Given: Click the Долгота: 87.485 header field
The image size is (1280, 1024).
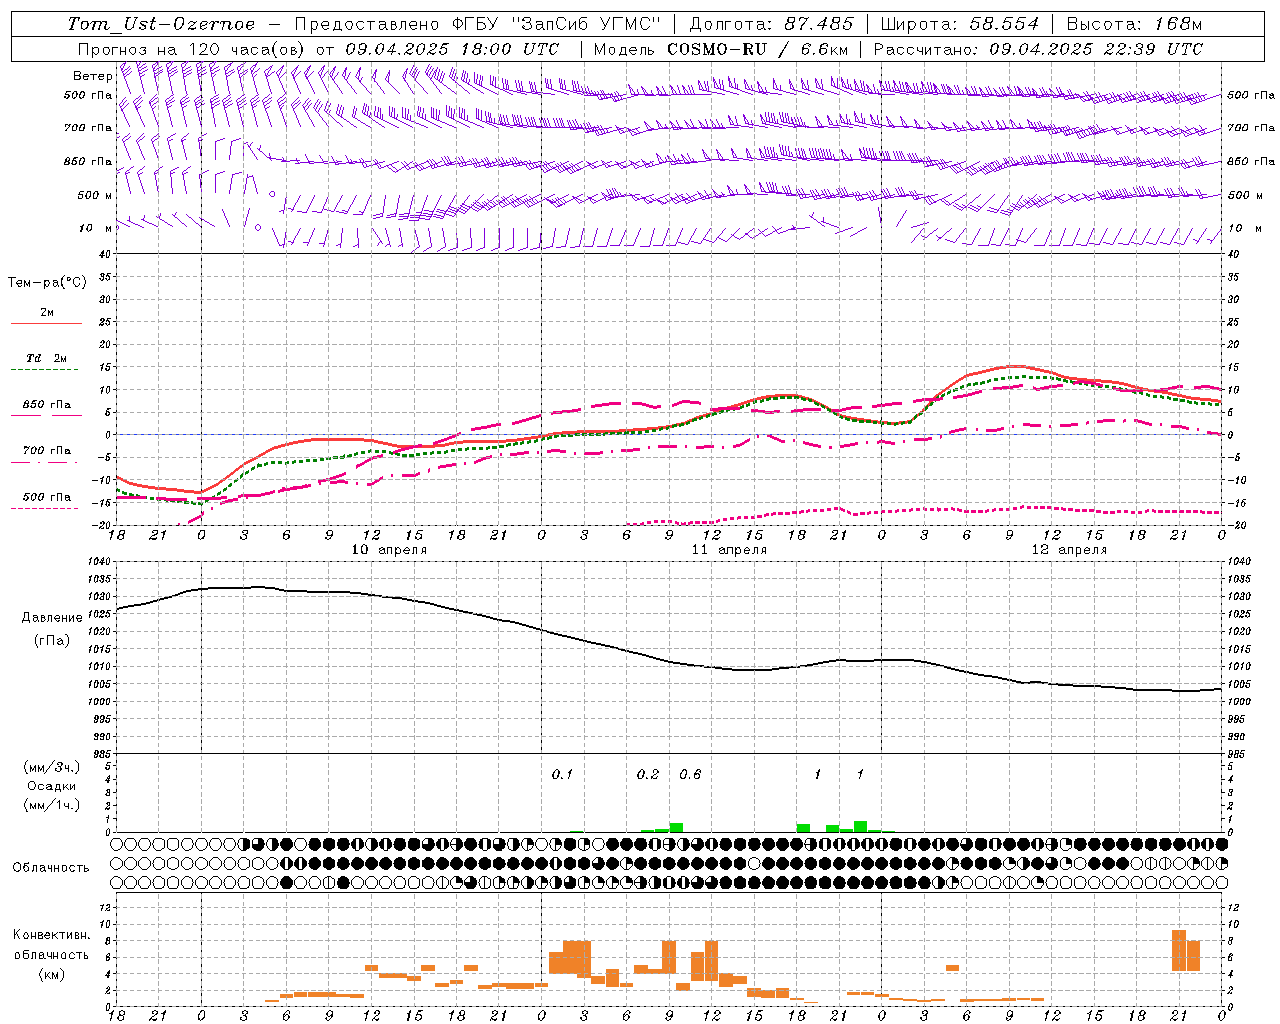Looking at the screenshot, I should point(772,24).
